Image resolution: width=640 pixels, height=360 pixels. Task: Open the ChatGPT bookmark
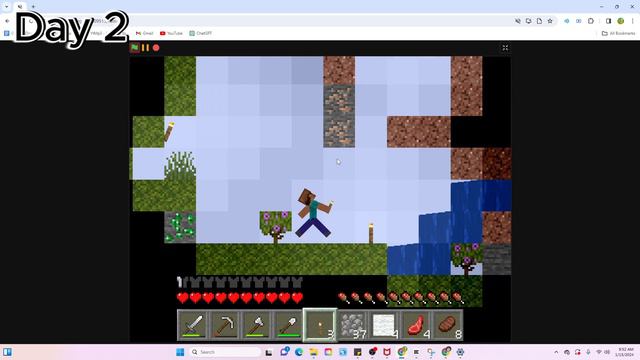(200, 33)
